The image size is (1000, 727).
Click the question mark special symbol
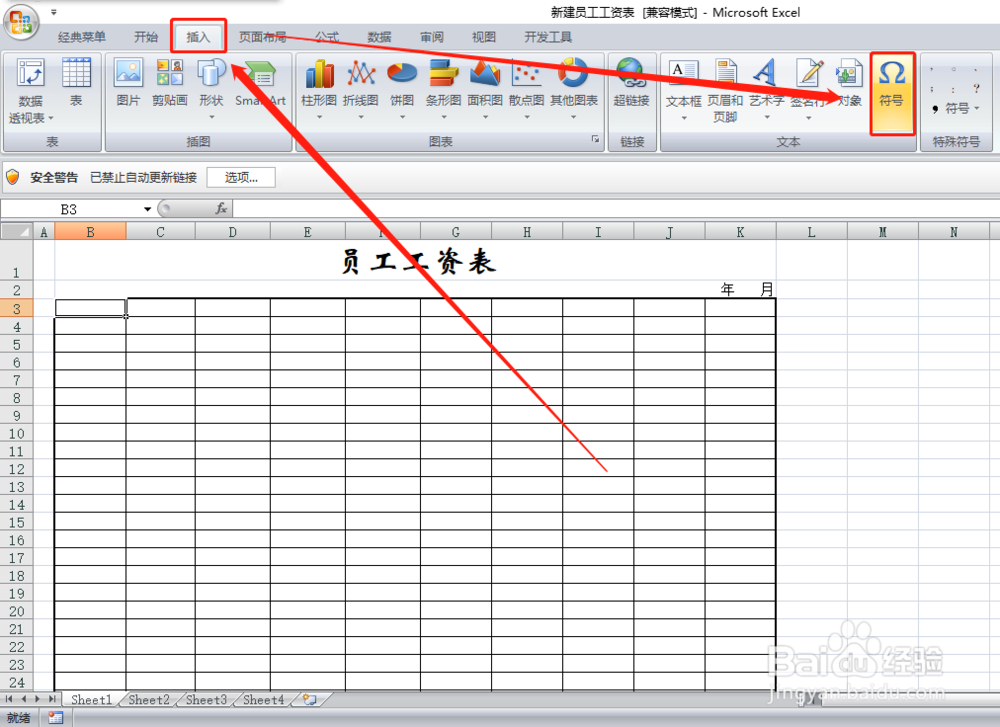coord(976,88)
